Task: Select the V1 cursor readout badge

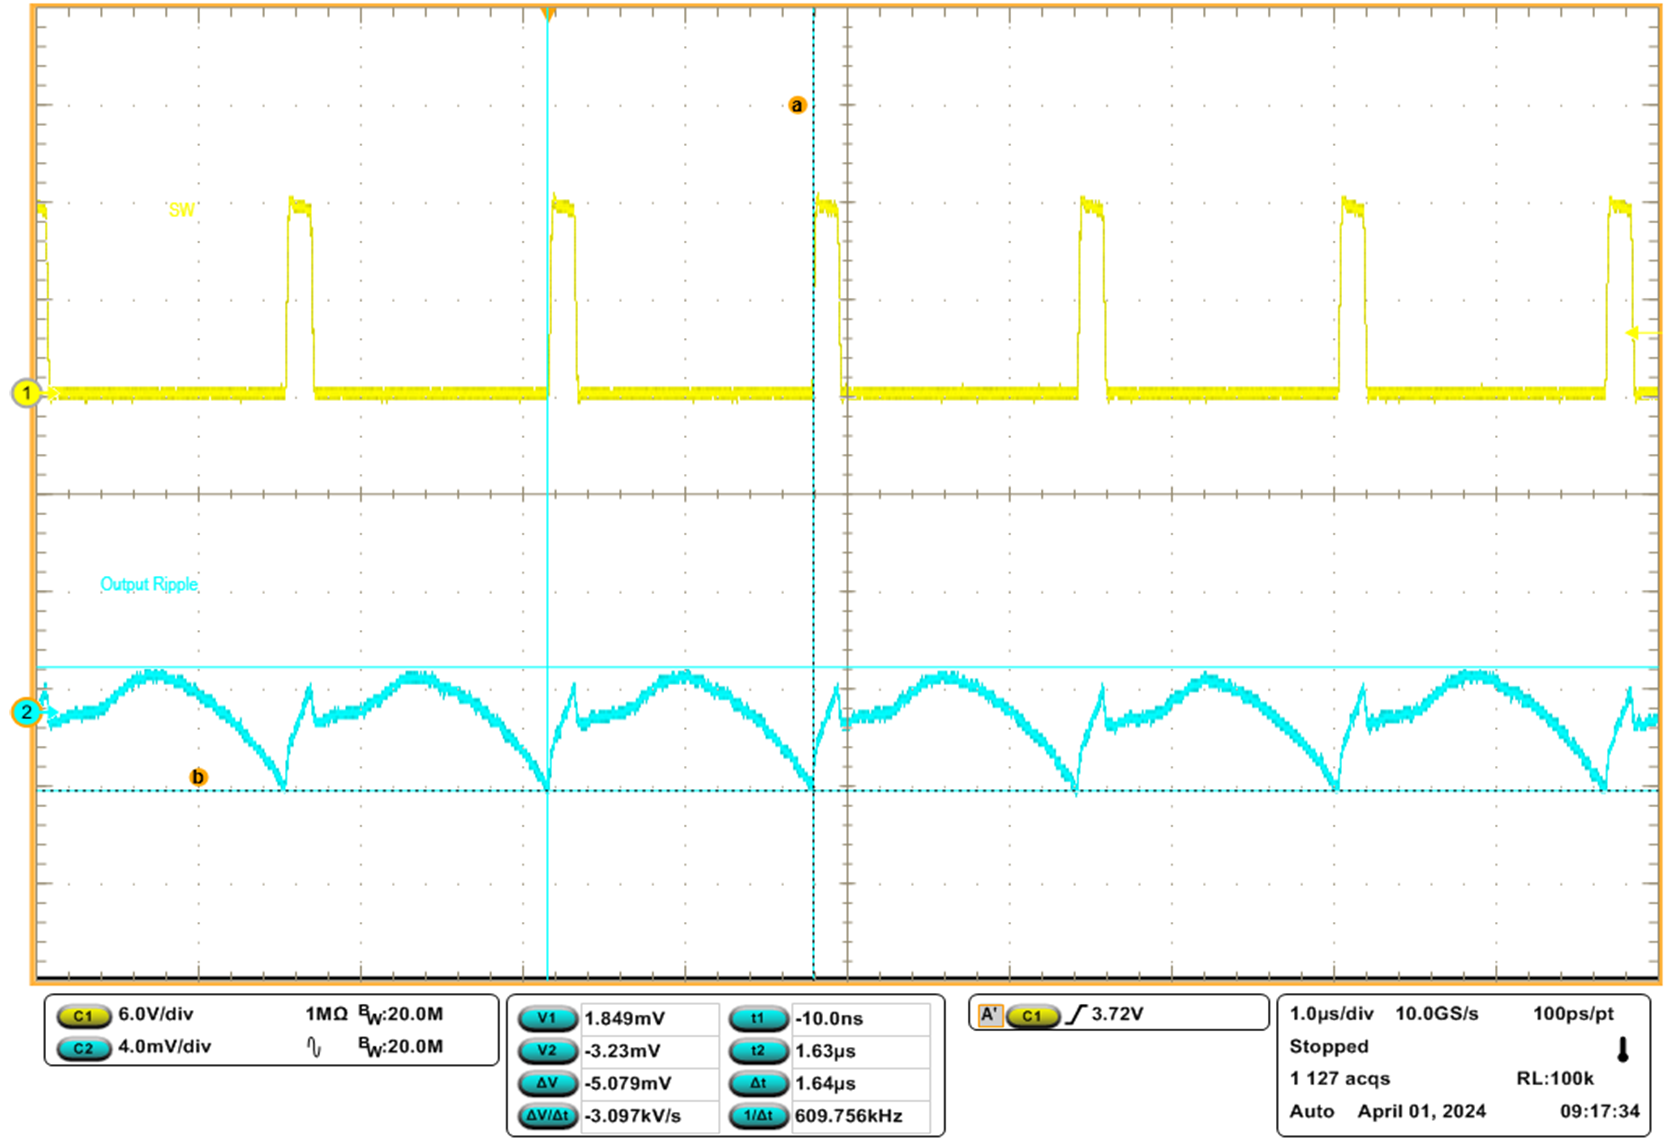Action: pos(547,1019)
